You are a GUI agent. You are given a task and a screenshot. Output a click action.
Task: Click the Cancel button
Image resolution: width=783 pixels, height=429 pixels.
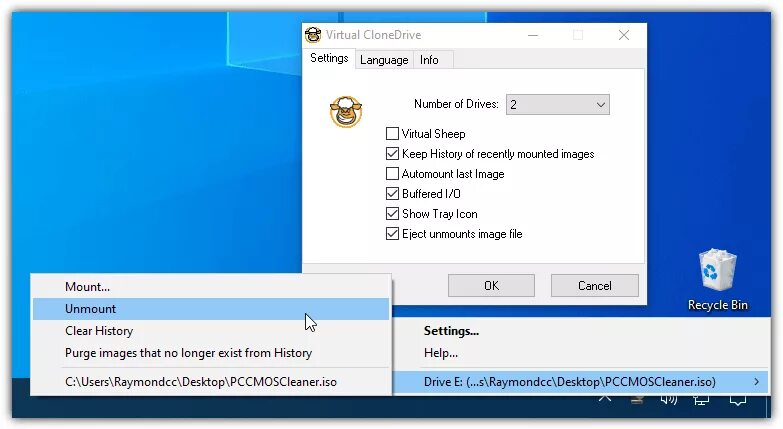(595, 286)
